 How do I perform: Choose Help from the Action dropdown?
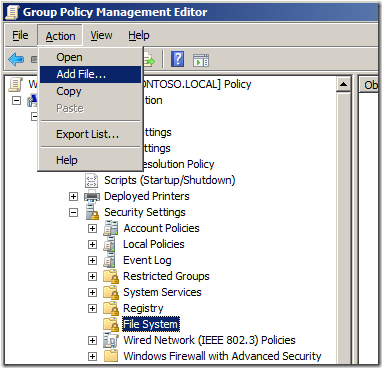click(x=90, y=160)
